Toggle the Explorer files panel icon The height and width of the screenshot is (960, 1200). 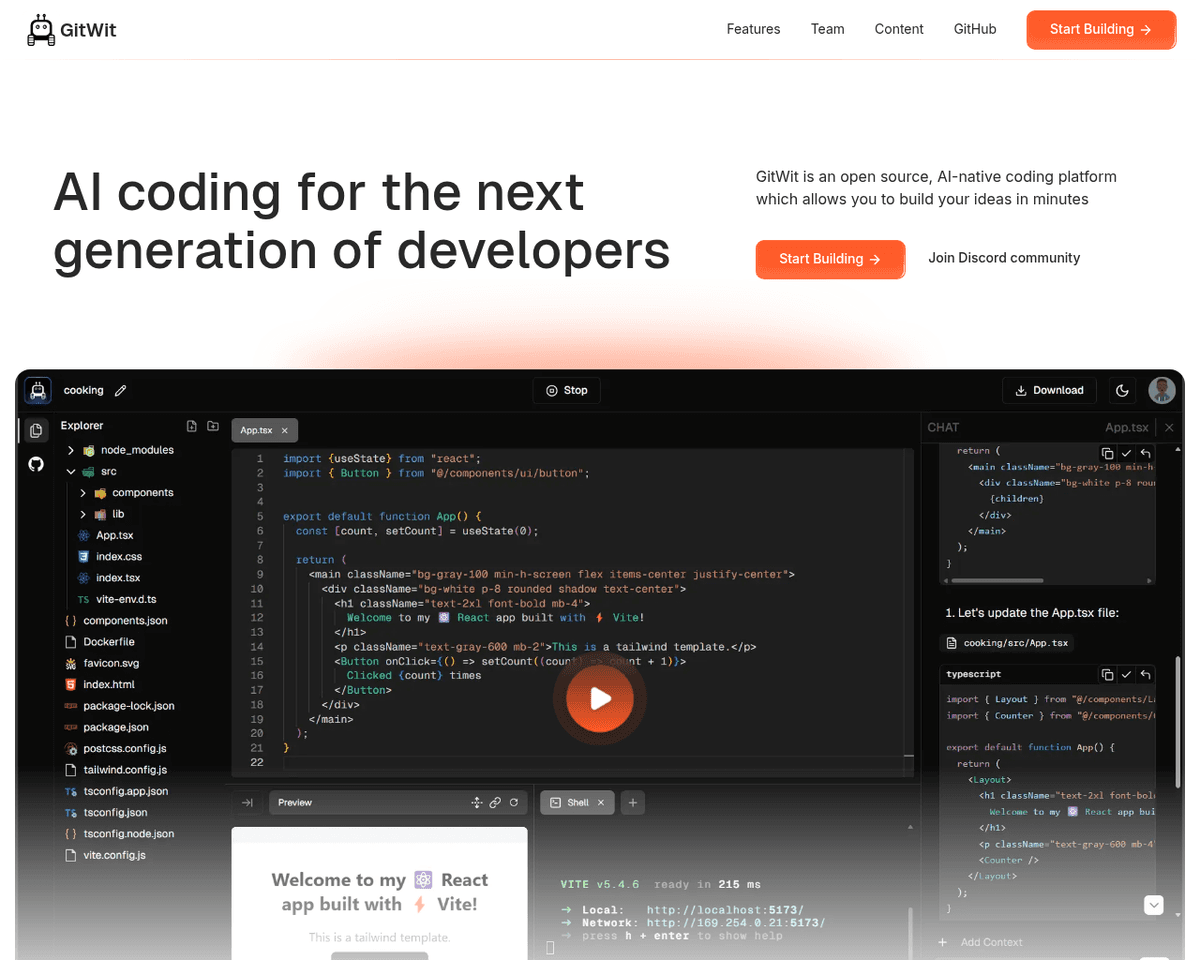(x=36, y=430)
